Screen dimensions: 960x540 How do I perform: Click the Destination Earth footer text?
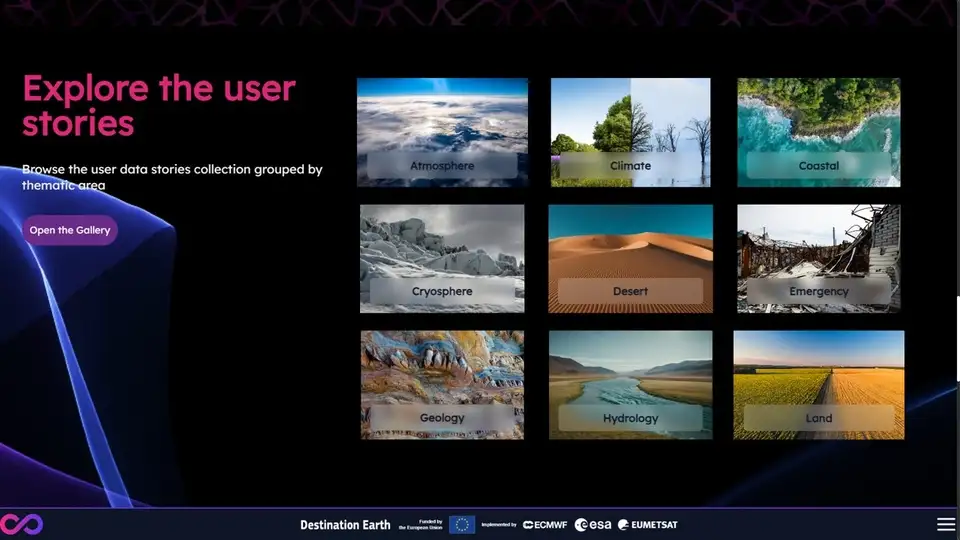point(345,525)
